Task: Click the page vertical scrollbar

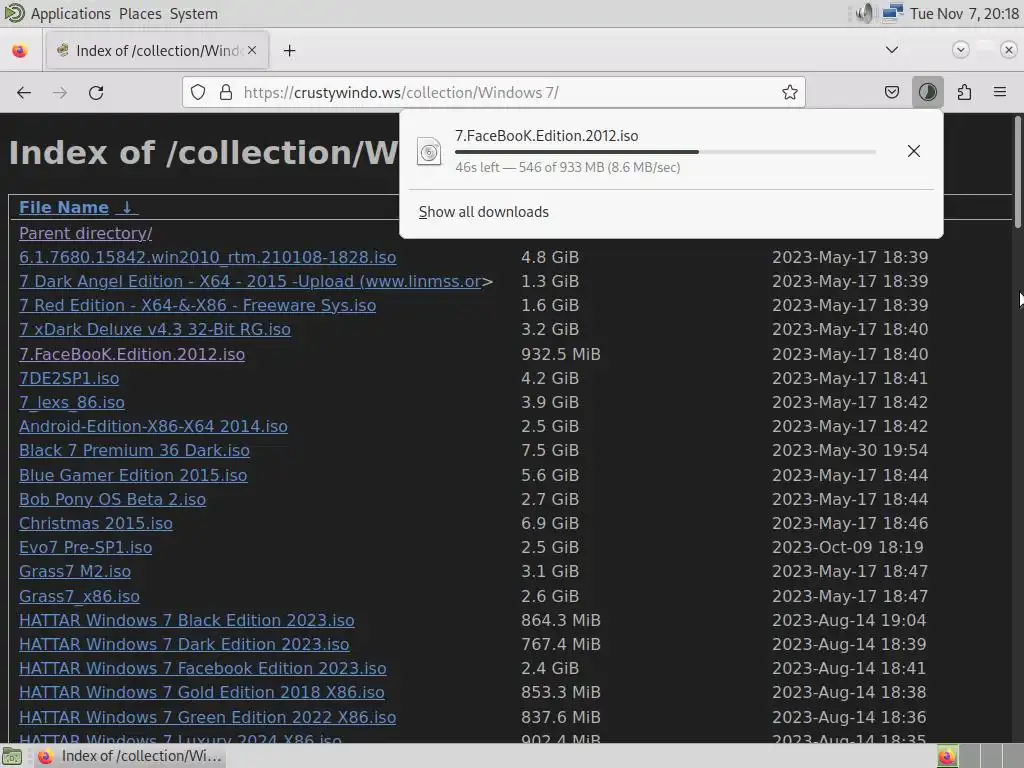Action: [x=1017, y=172]
